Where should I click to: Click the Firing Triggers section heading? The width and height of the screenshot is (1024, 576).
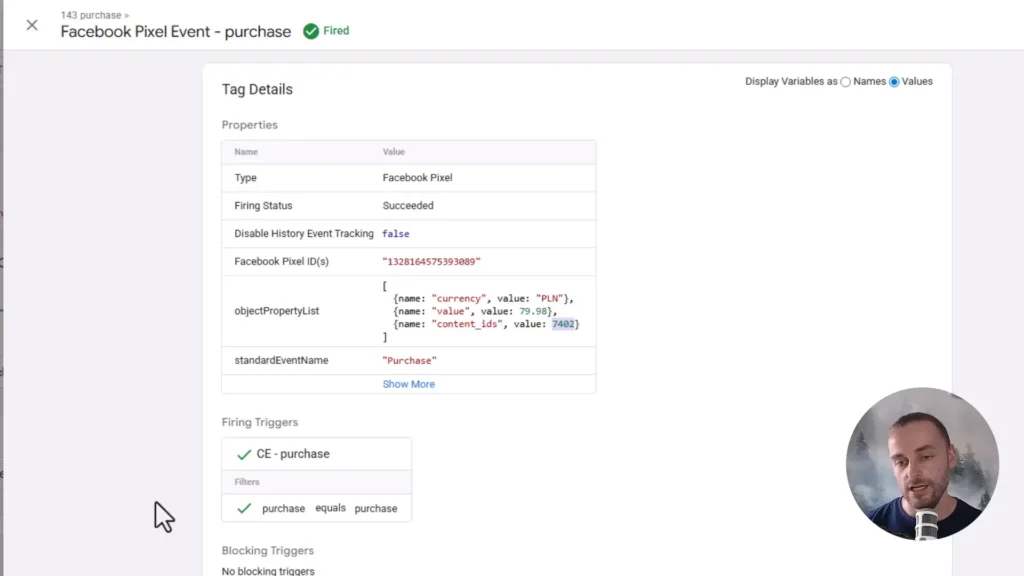[x=260, y=423]
